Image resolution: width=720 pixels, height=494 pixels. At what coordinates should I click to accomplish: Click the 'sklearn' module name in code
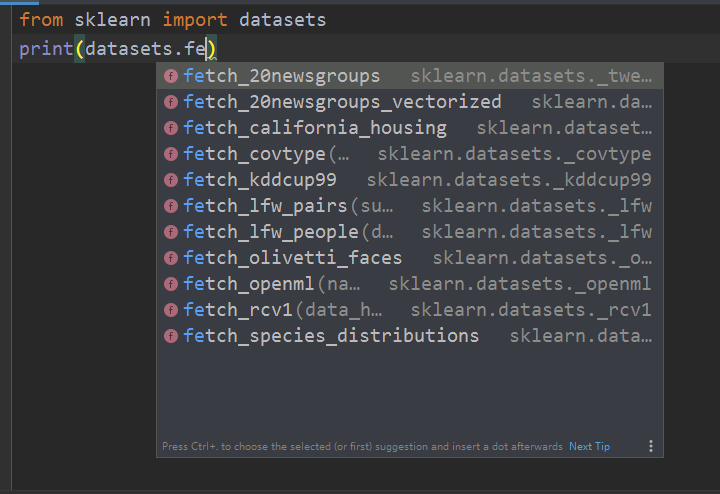coord(112,20)
